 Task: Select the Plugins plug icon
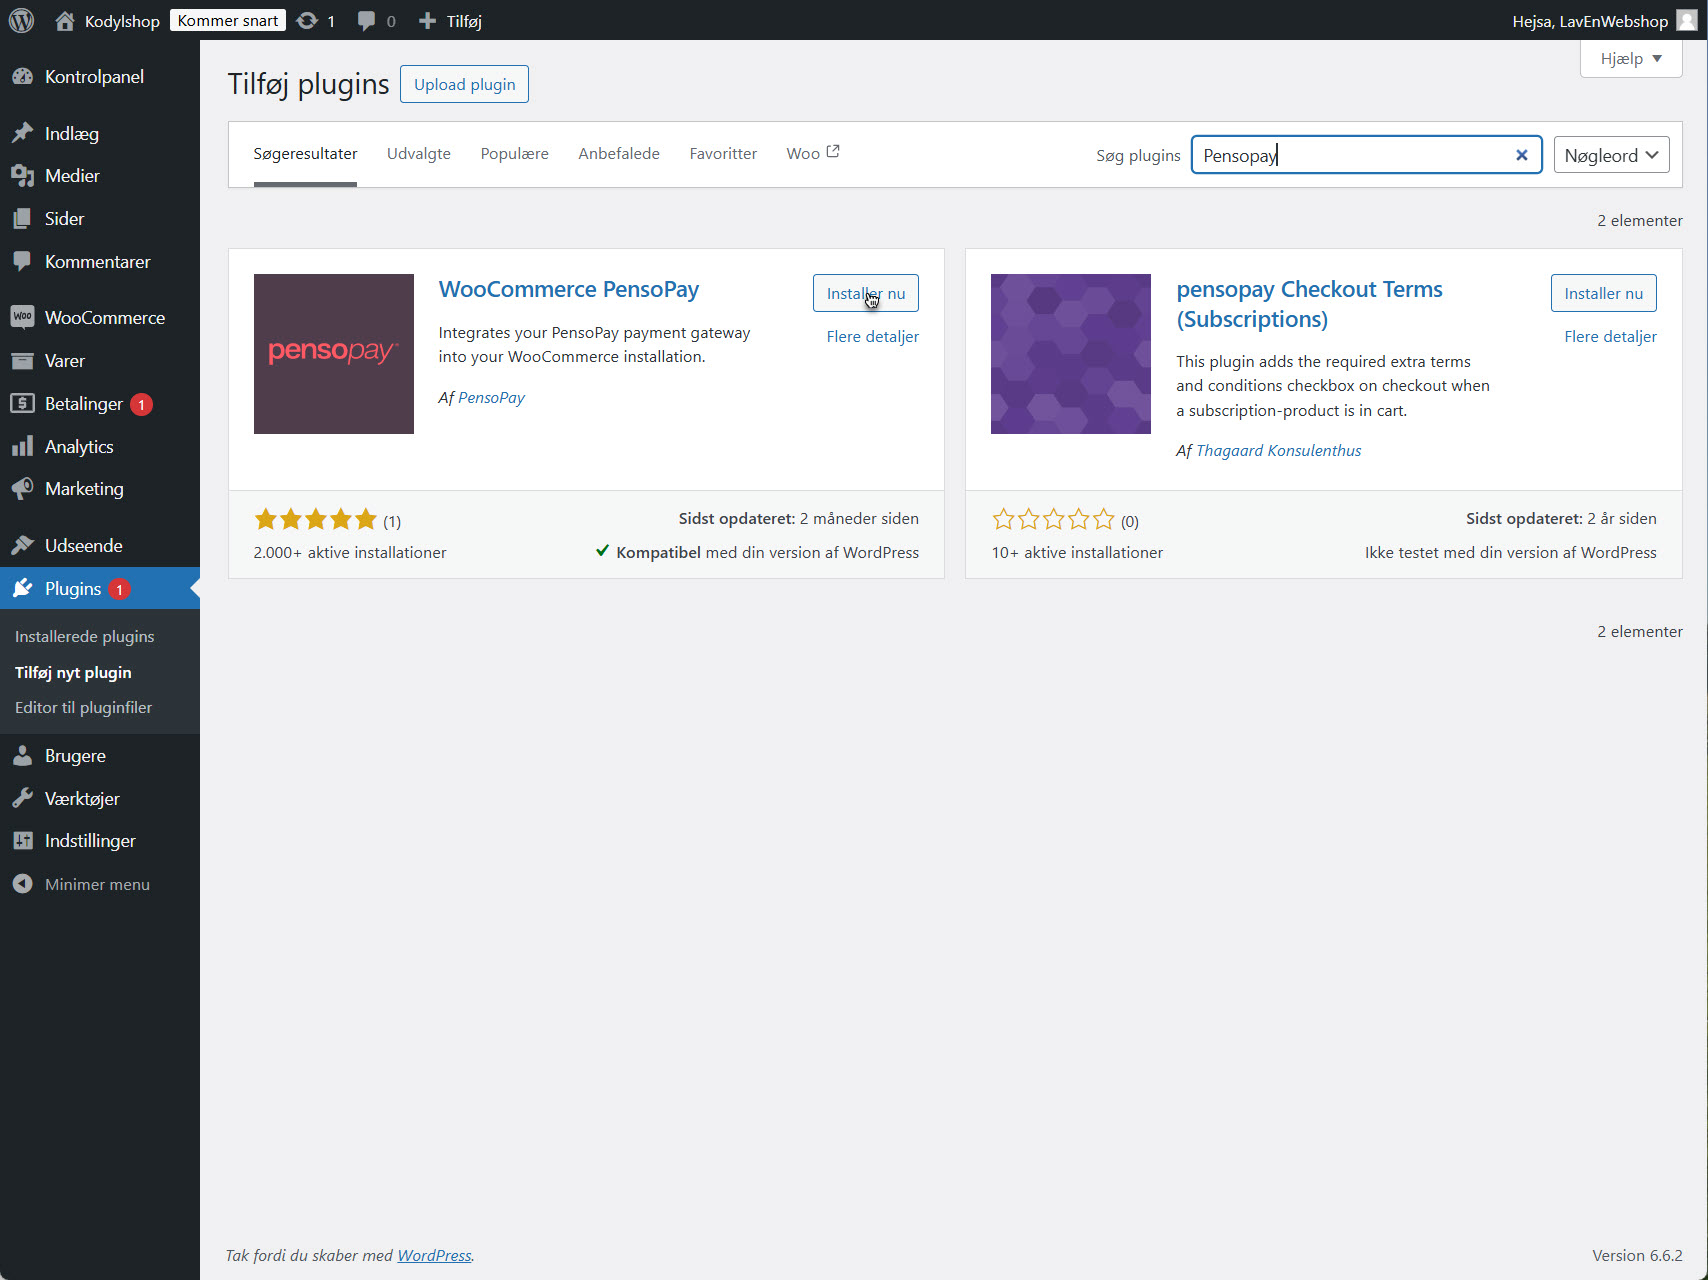22,588
